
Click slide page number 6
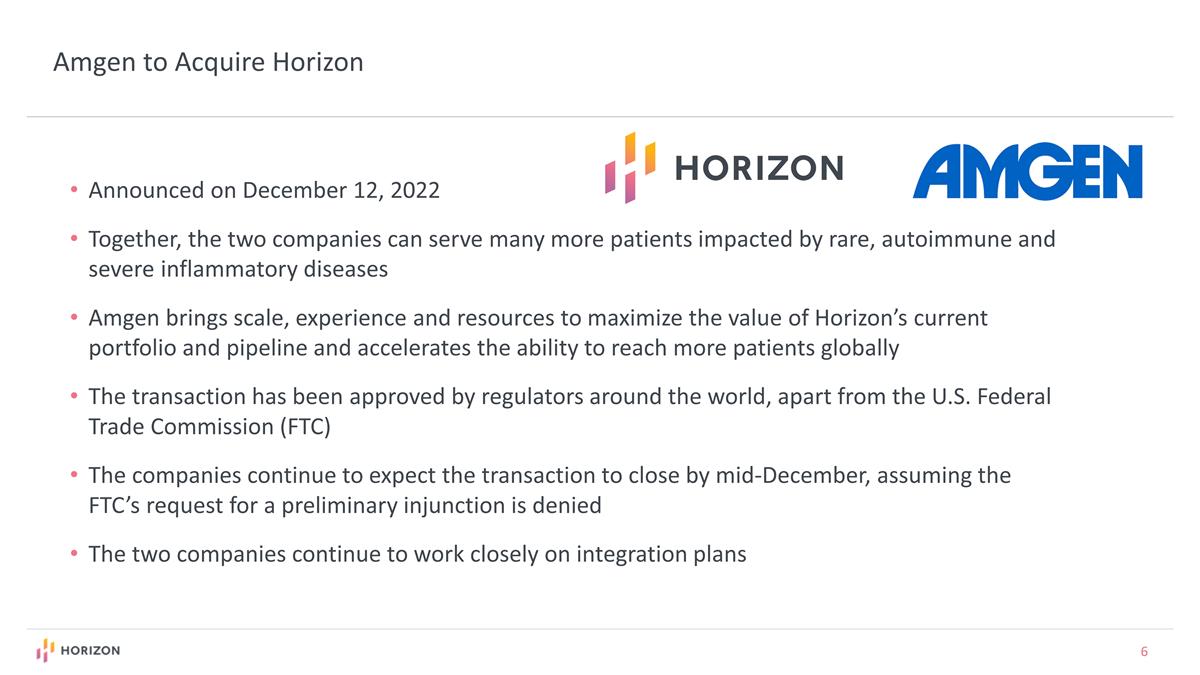pyautogui.click(x=1144, y=652)
